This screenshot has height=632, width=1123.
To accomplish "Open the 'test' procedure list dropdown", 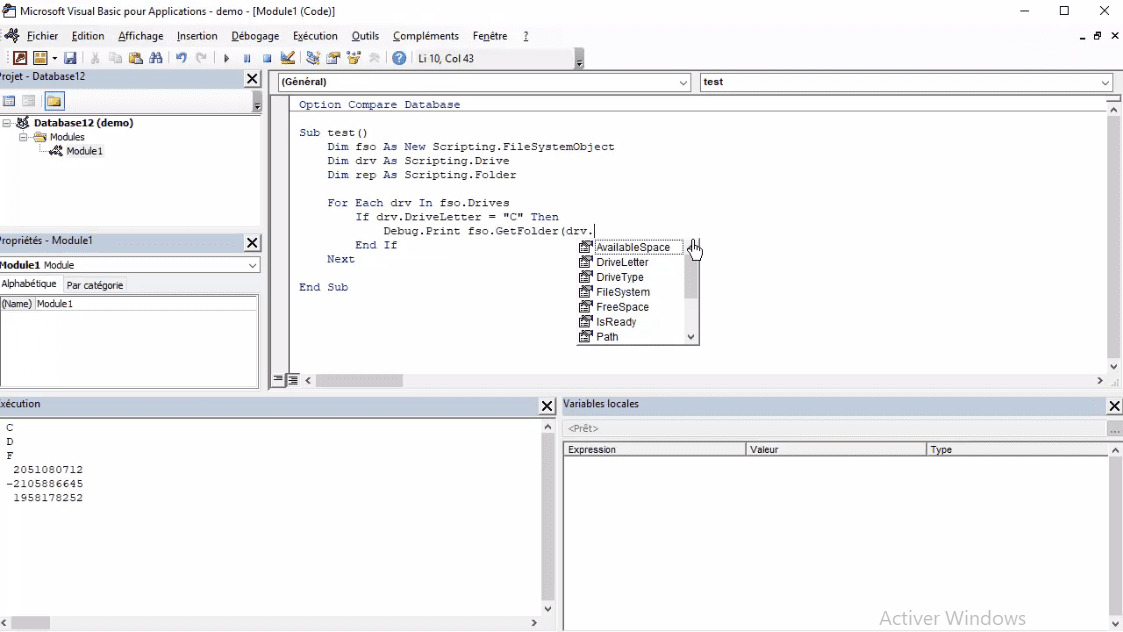I will pyautogui.click(x=1104, y=82).
